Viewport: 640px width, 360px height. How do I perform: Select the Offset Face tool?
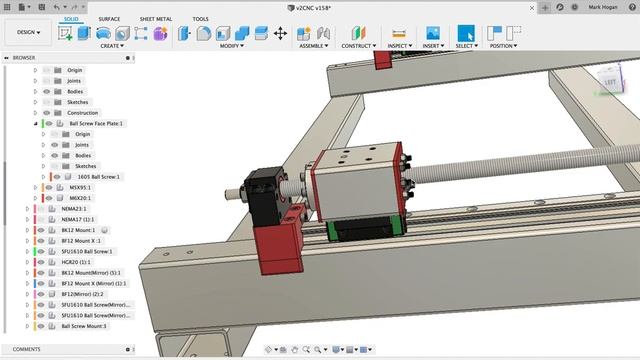pyautogui.click(x=261, y=33)
